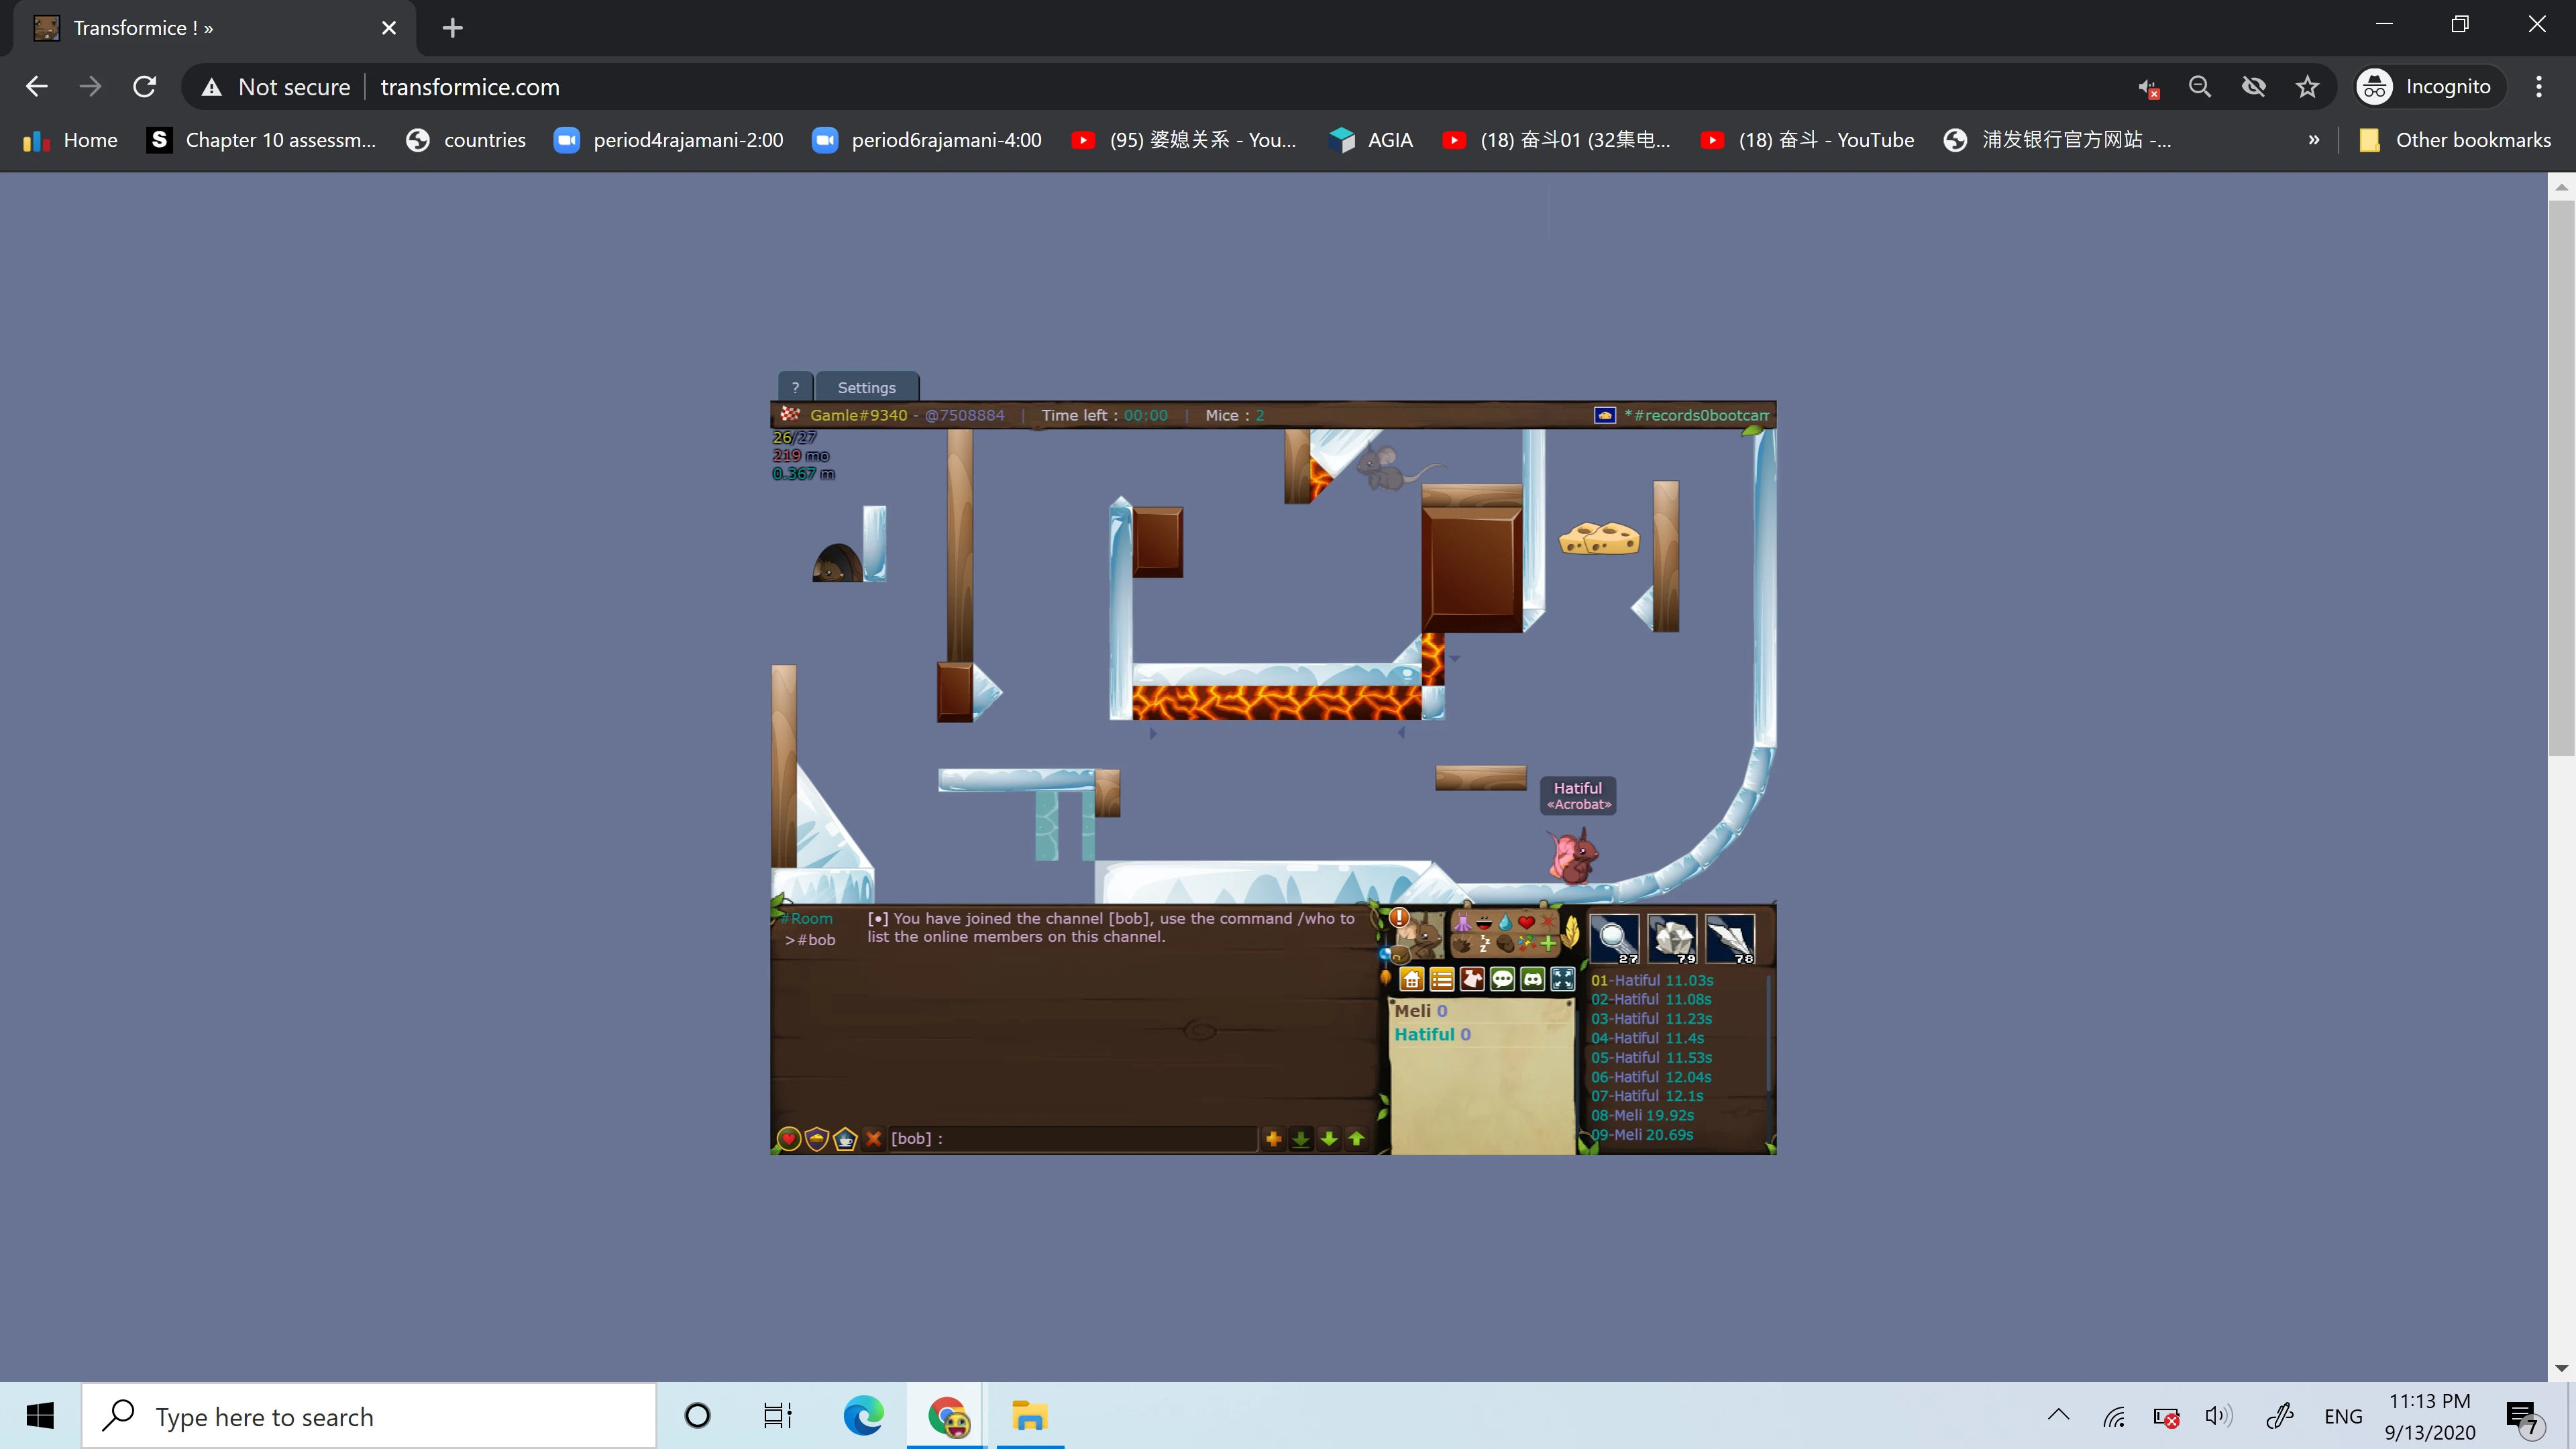Click the muted site sound icon

(x=2147, y=88)
